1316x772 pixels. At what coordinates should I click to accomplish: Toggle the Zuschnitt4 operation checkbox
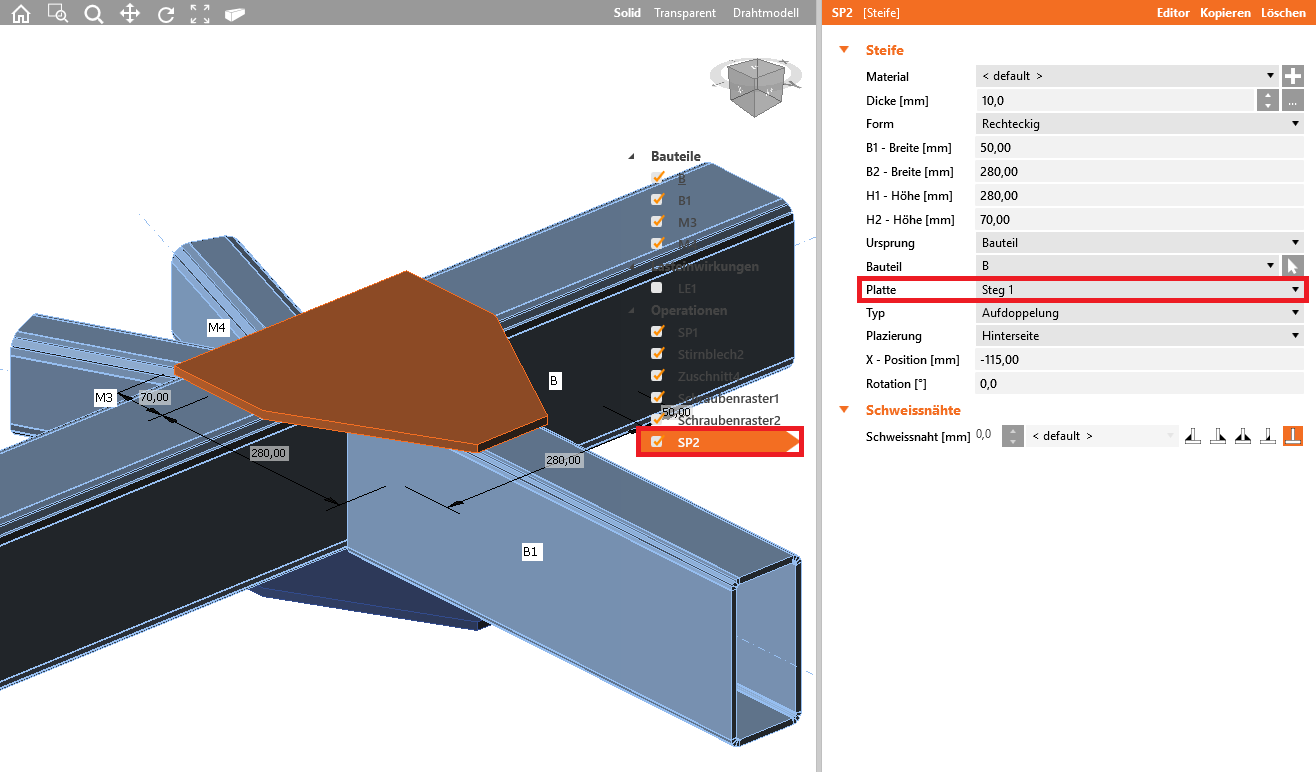coord(657,376)
